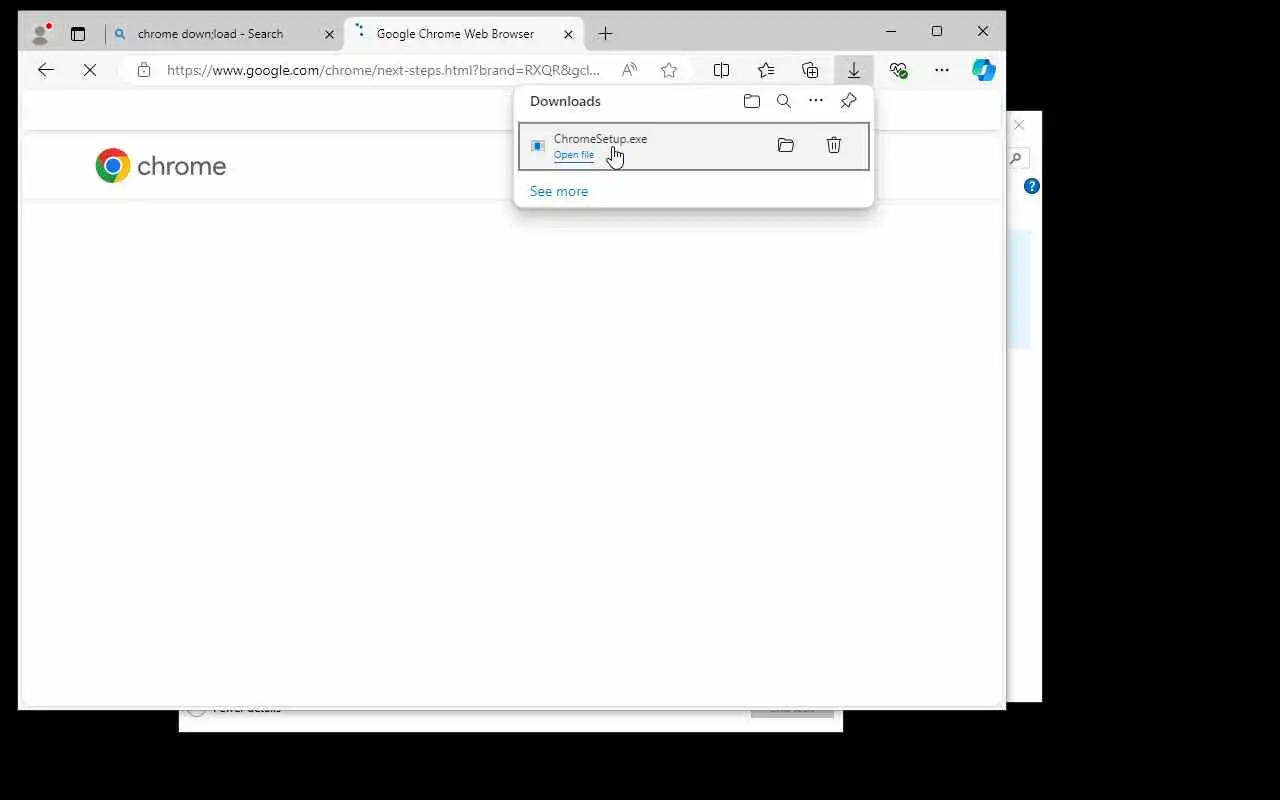
Task: Open Browser essentials heart icon
Action: coord(898,70)
